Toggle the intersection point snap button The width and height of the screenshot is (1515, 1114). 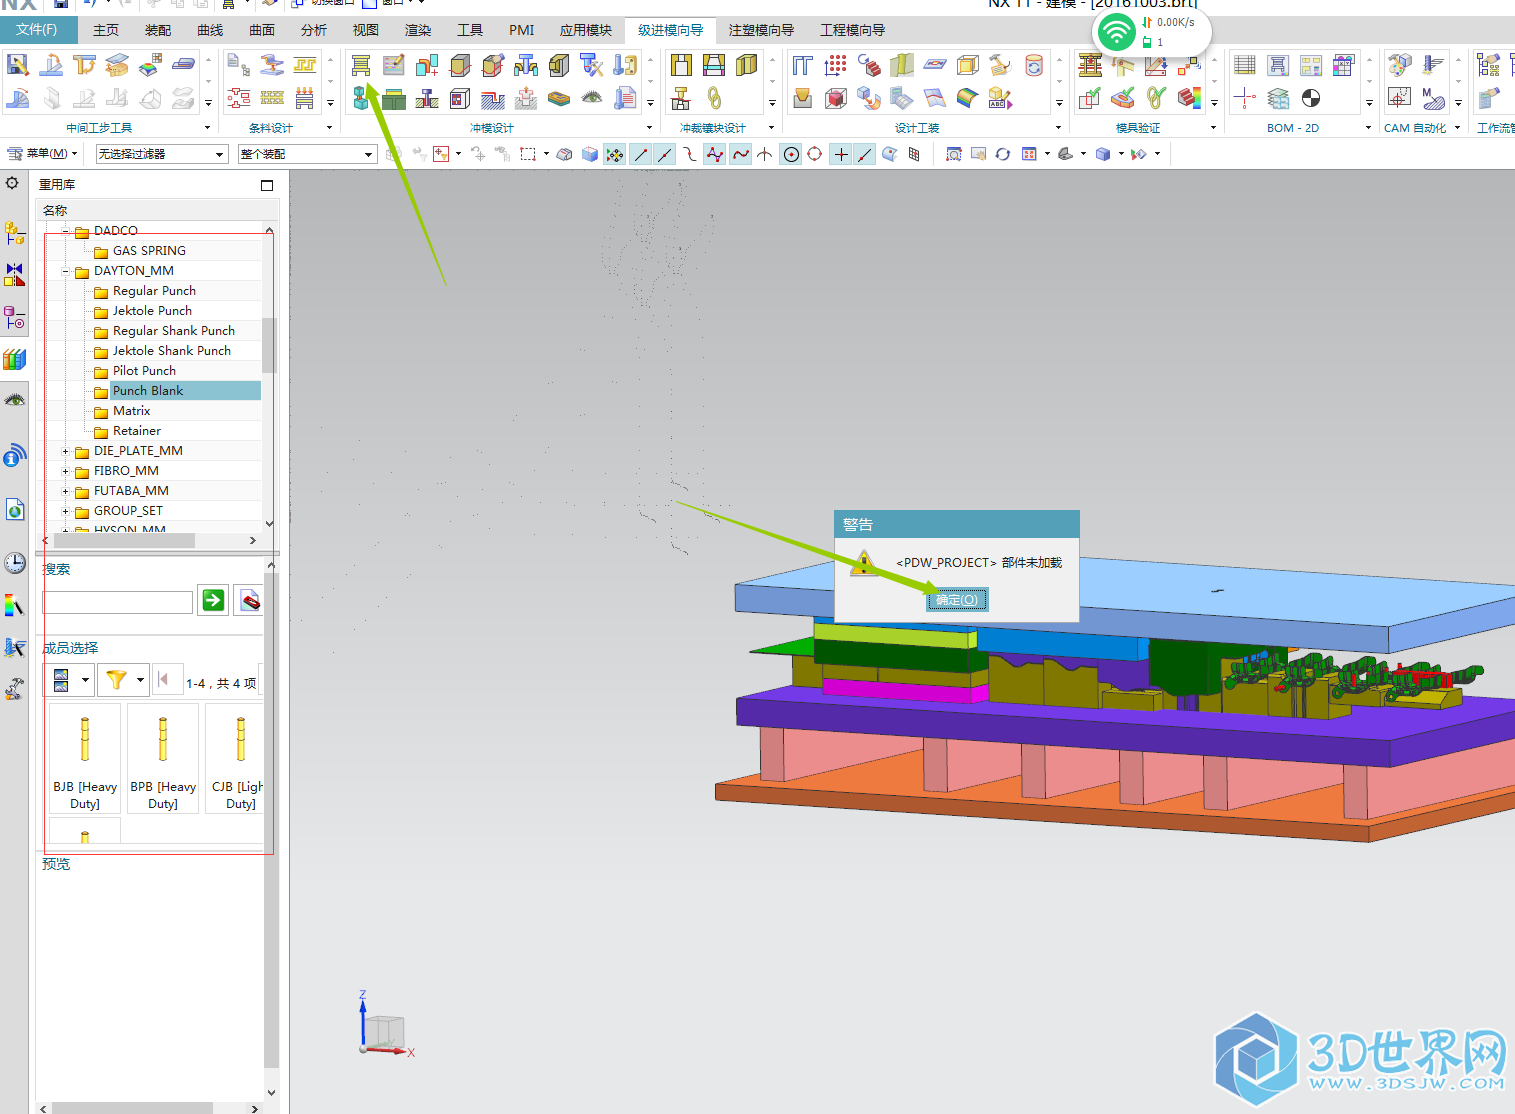click(765, 154)
